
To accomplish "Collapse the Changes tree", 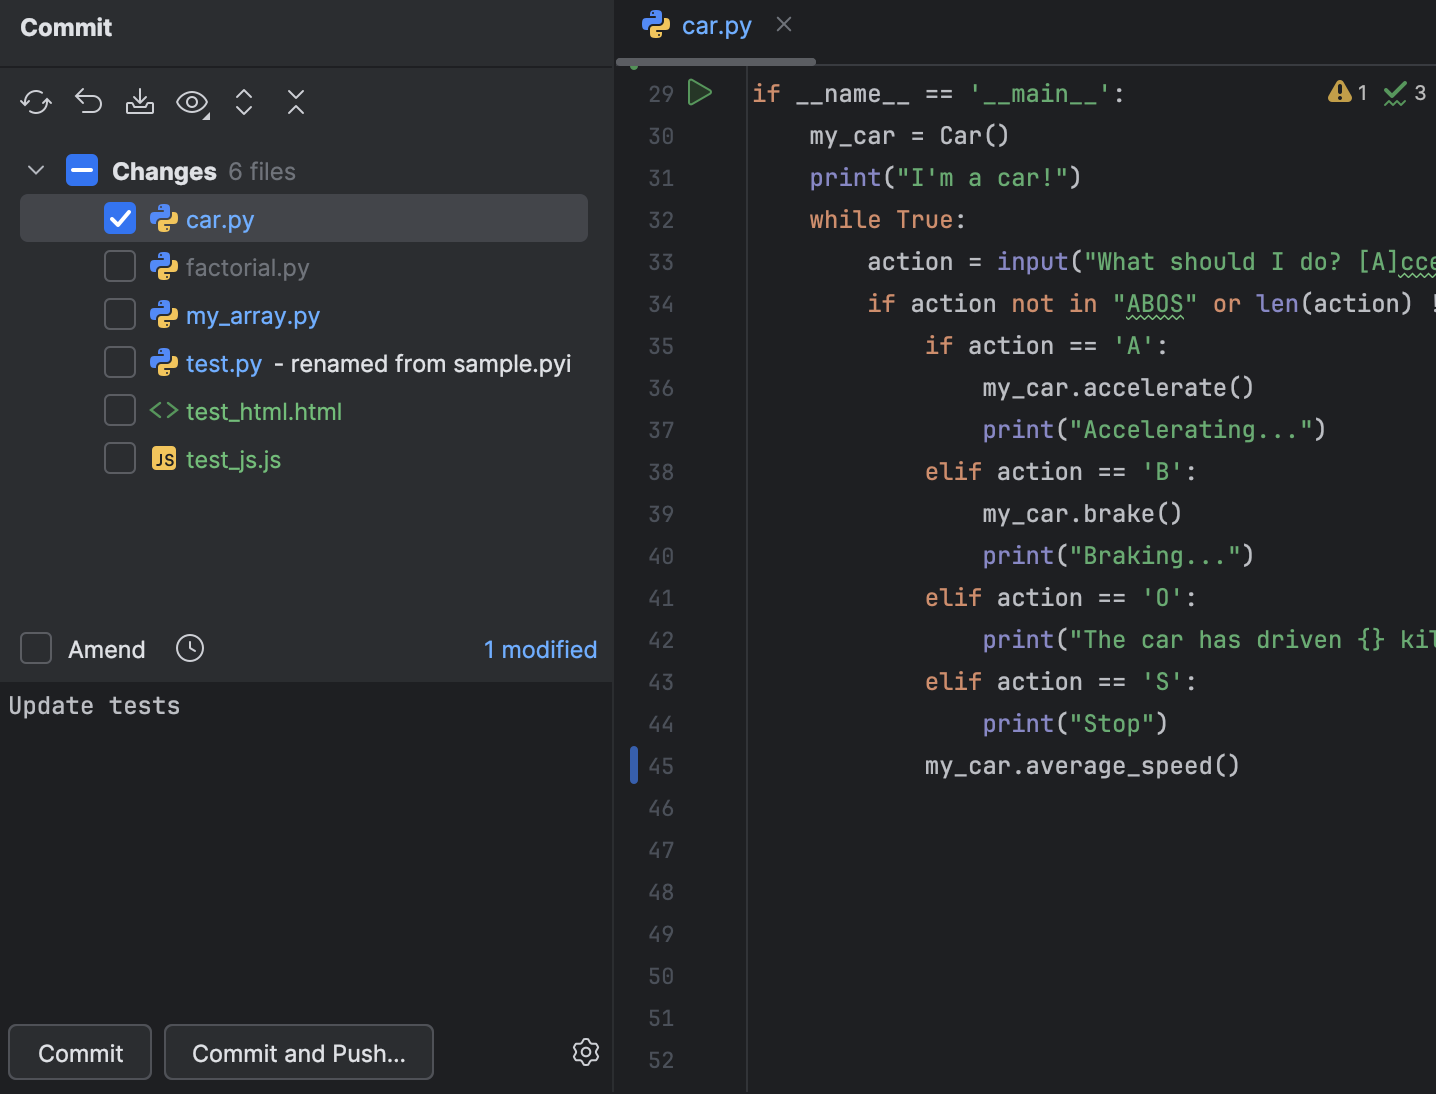I will (x=35, y=170).
